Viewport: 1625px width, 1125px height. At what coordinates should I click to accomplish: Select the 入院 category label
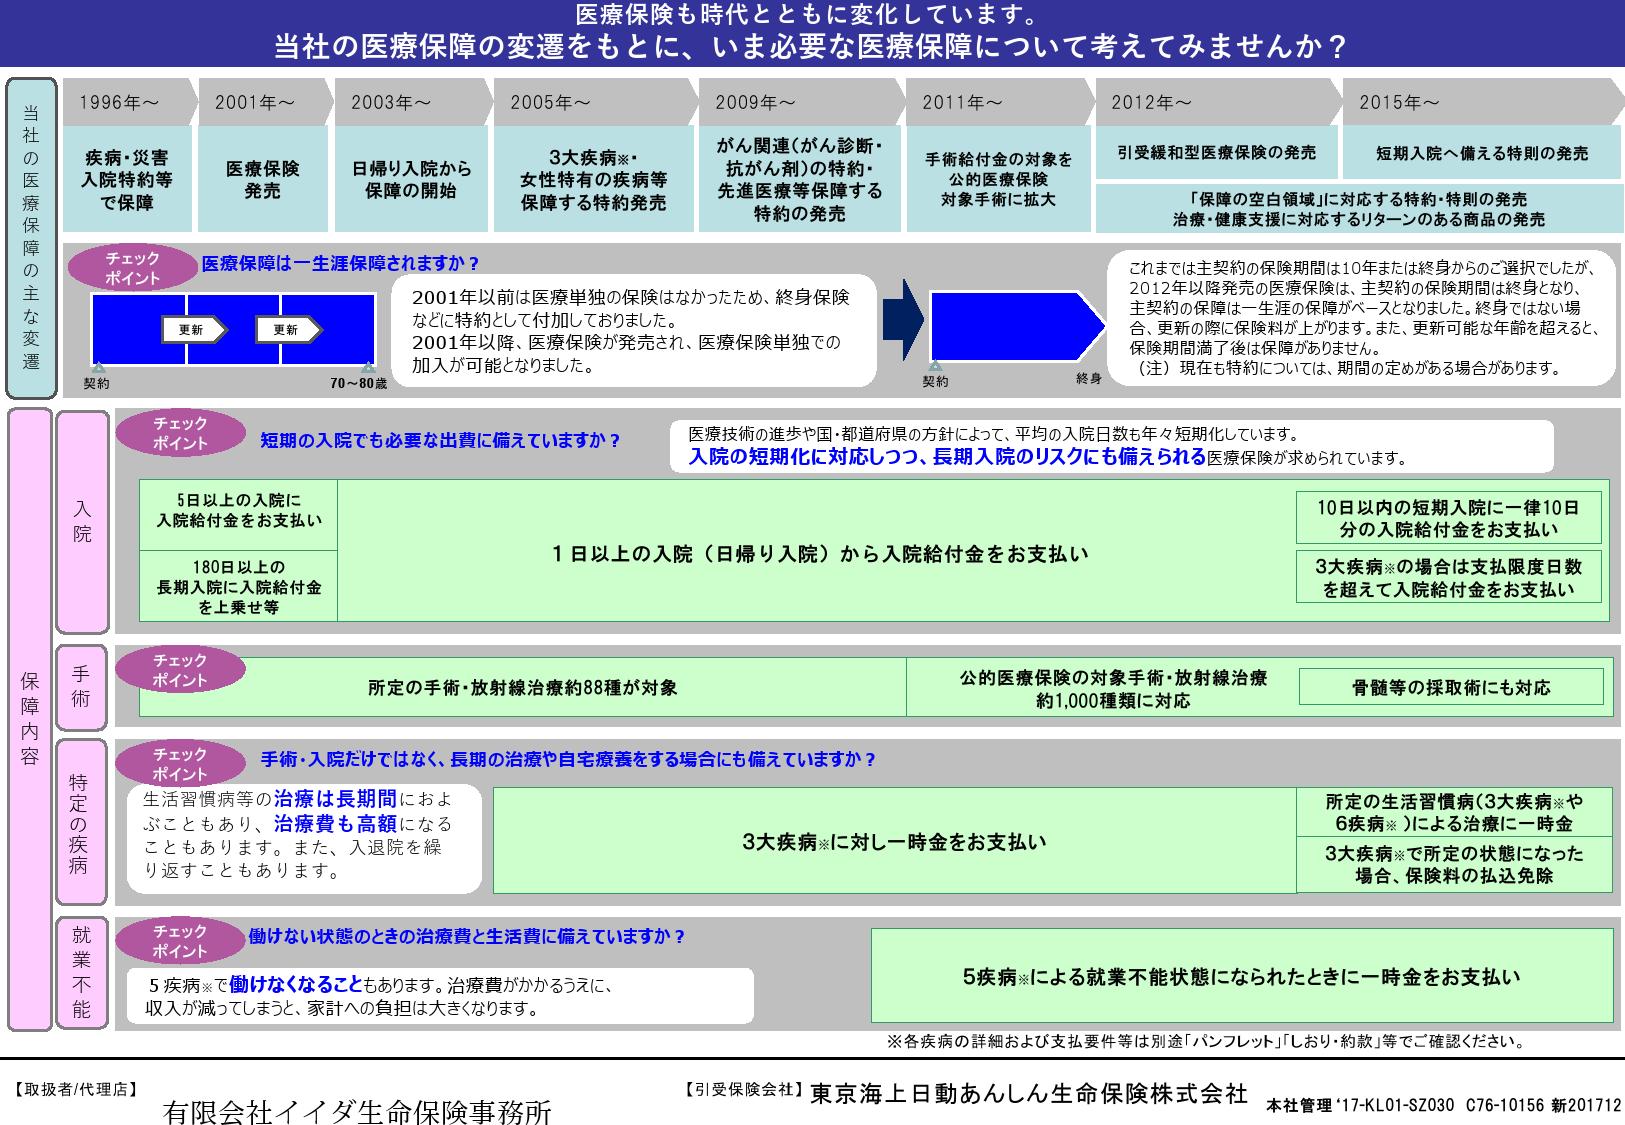click(x=82, y=521)
